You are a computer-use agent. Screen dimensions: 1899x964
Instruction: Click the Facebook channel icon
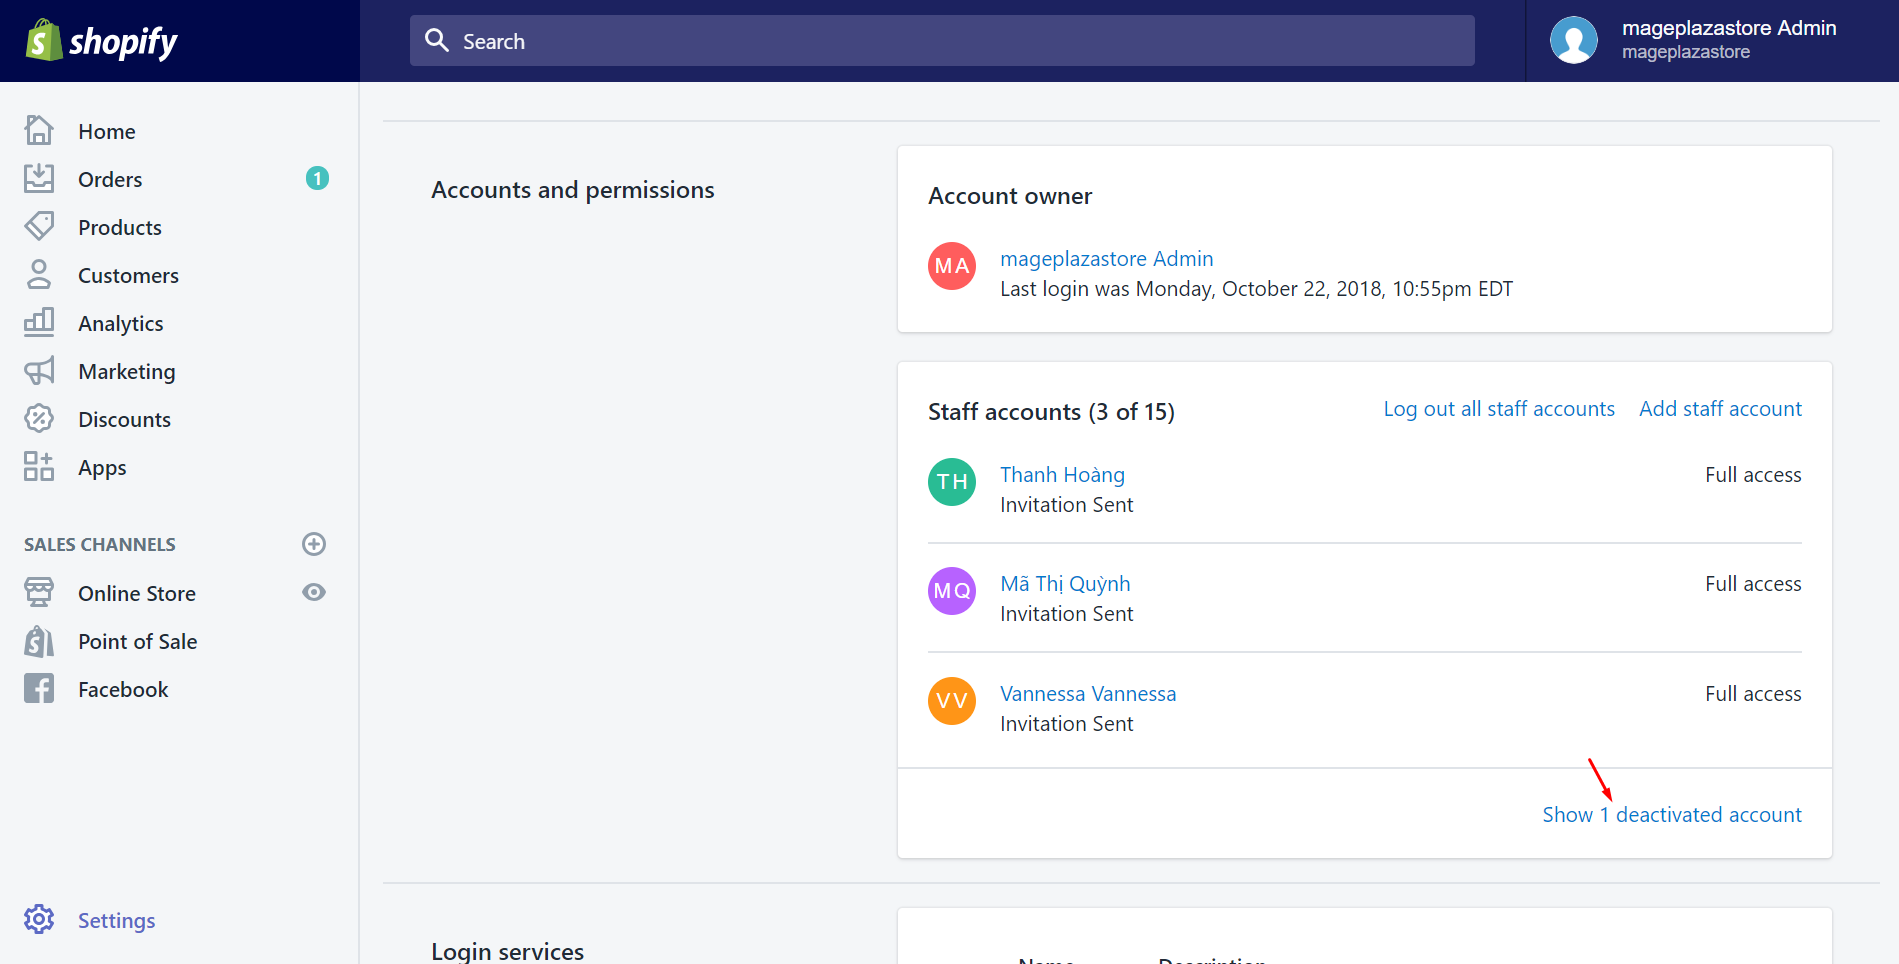click(x=39, y=689)
